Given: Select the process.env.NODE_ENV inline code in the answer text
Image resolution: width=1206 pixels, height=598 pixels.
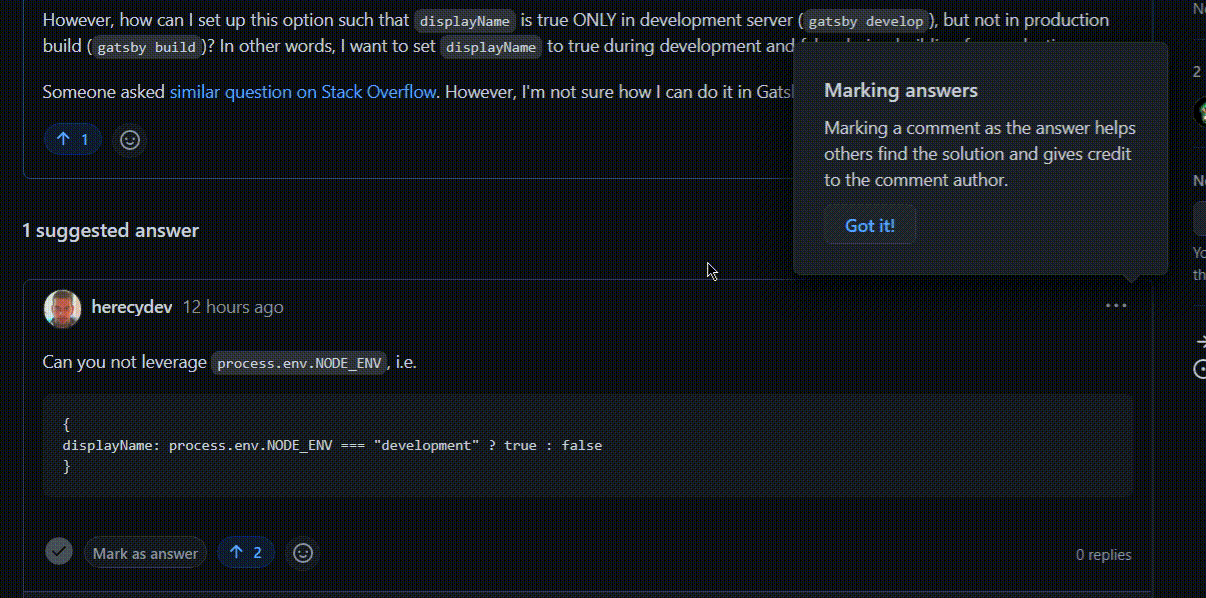Looking at the screenshot, I should 299,363.
